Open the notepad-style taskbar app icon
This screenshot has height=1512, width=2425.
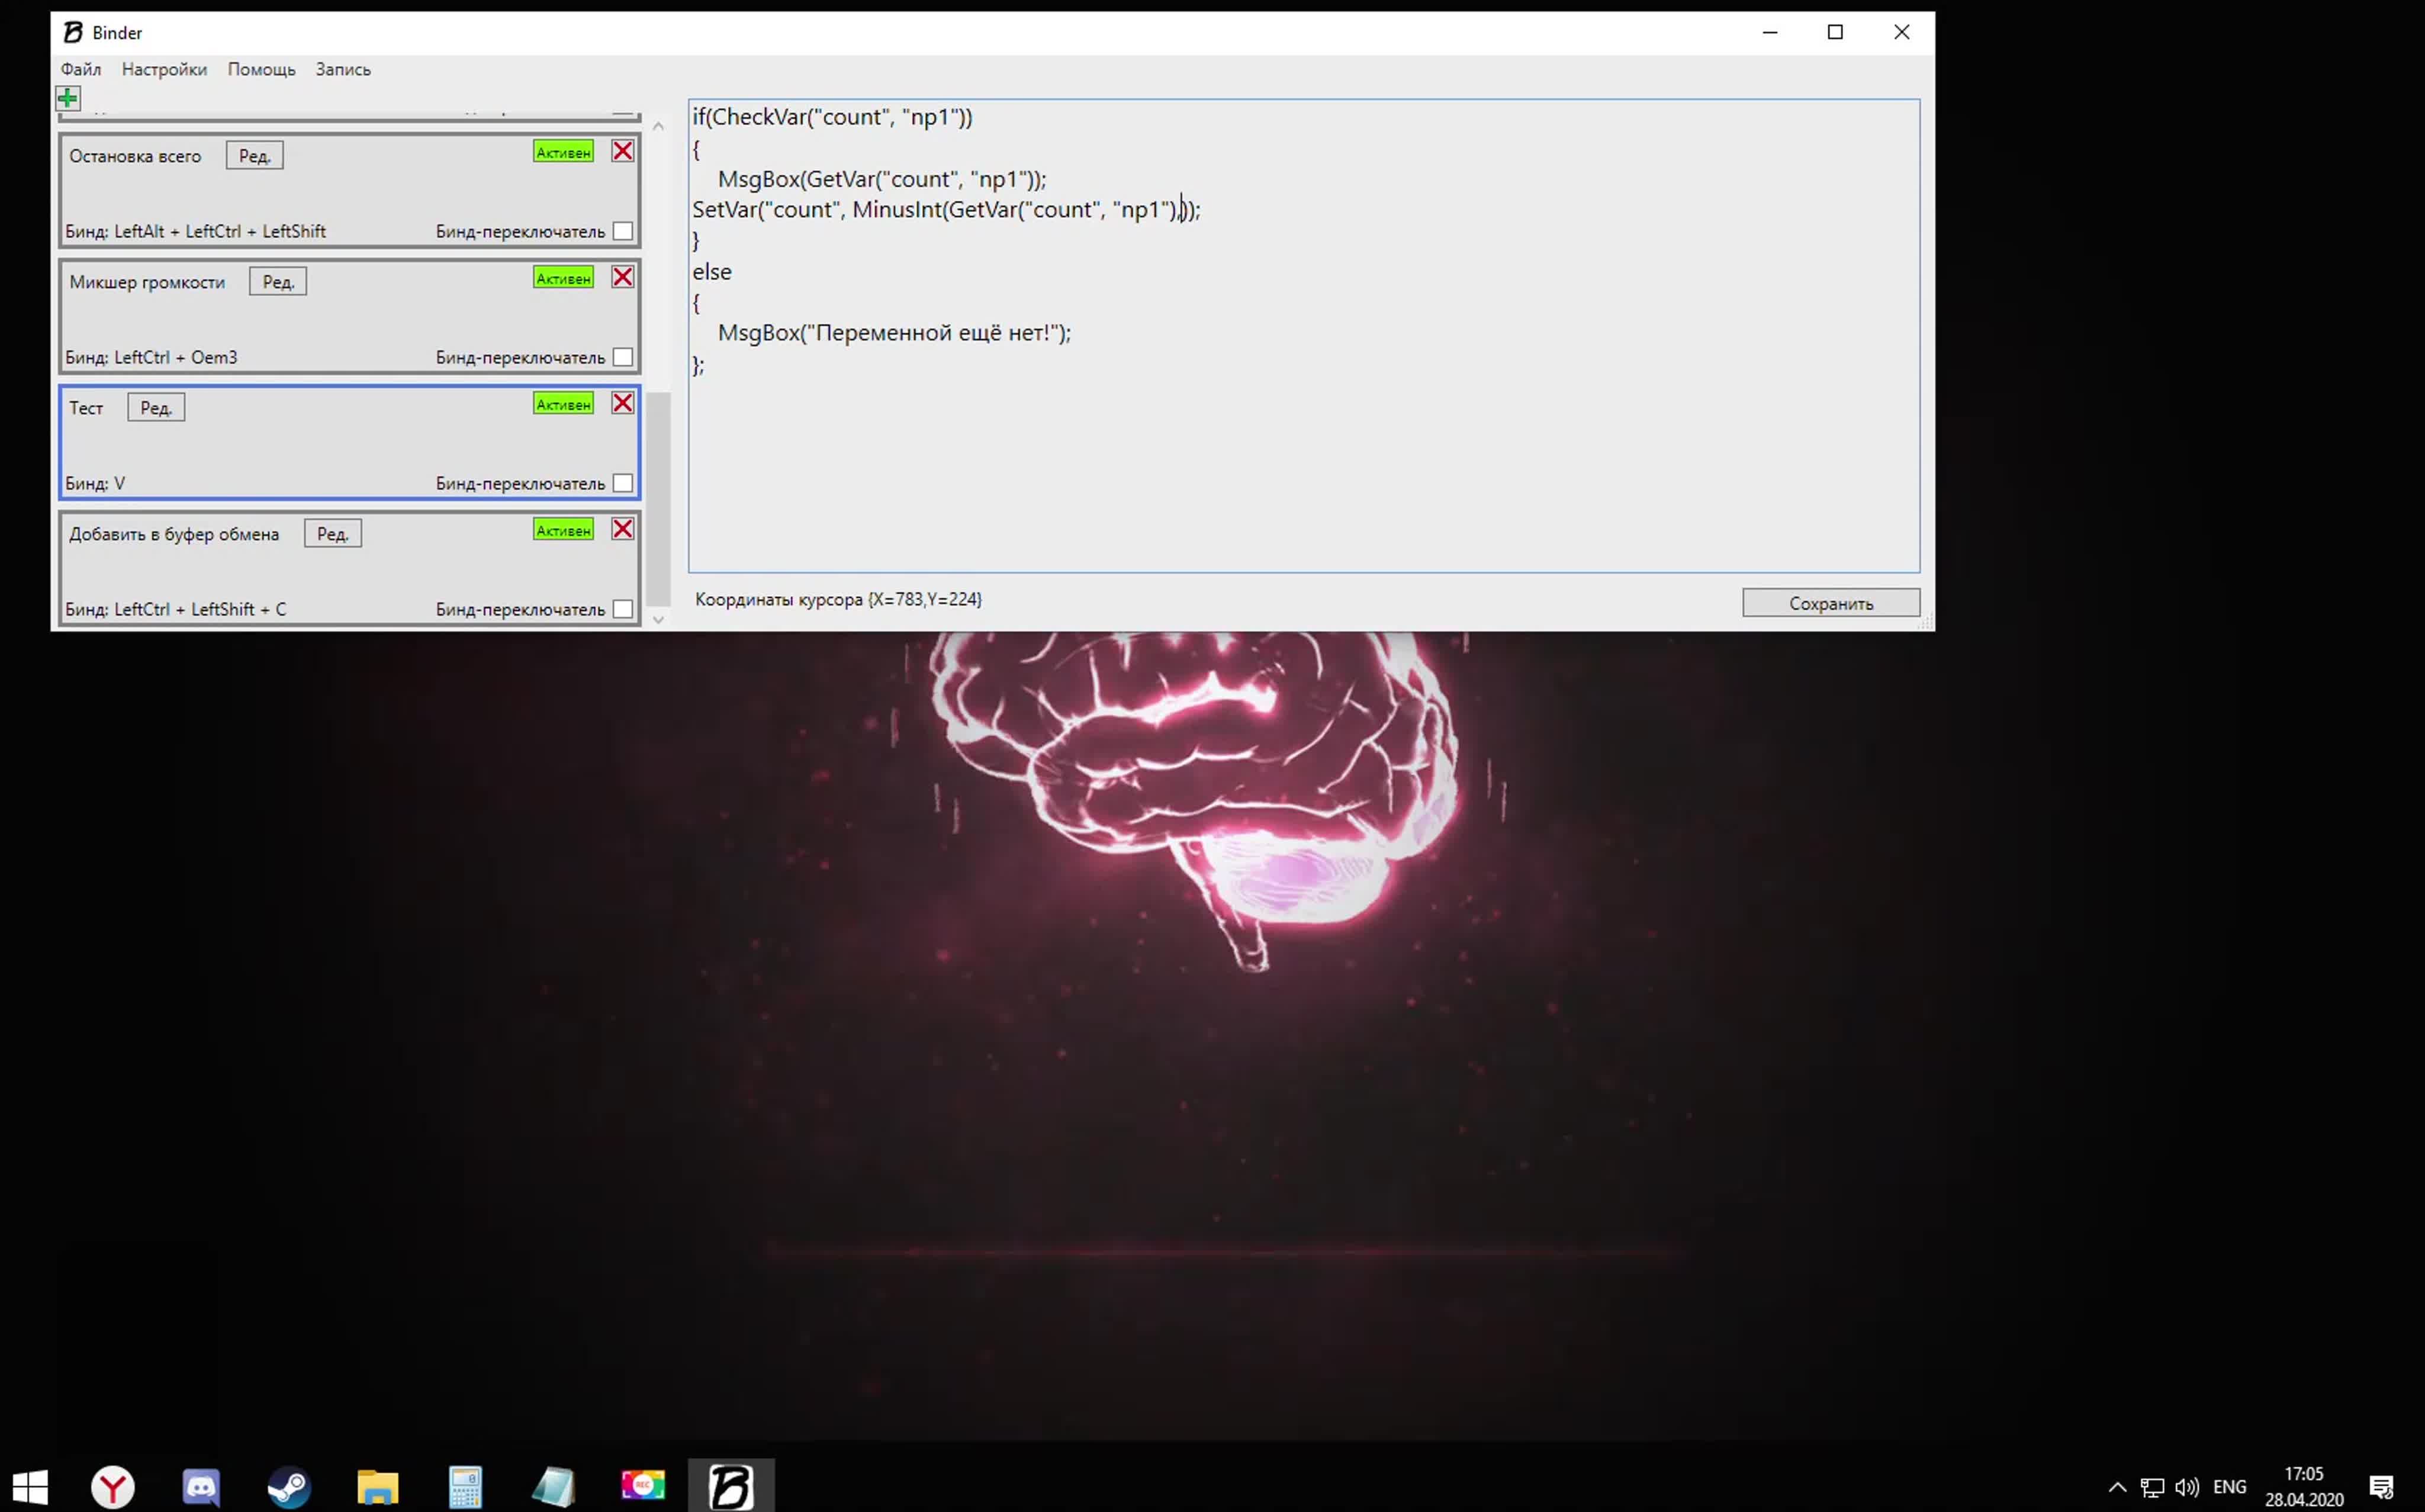(553, 1486)
